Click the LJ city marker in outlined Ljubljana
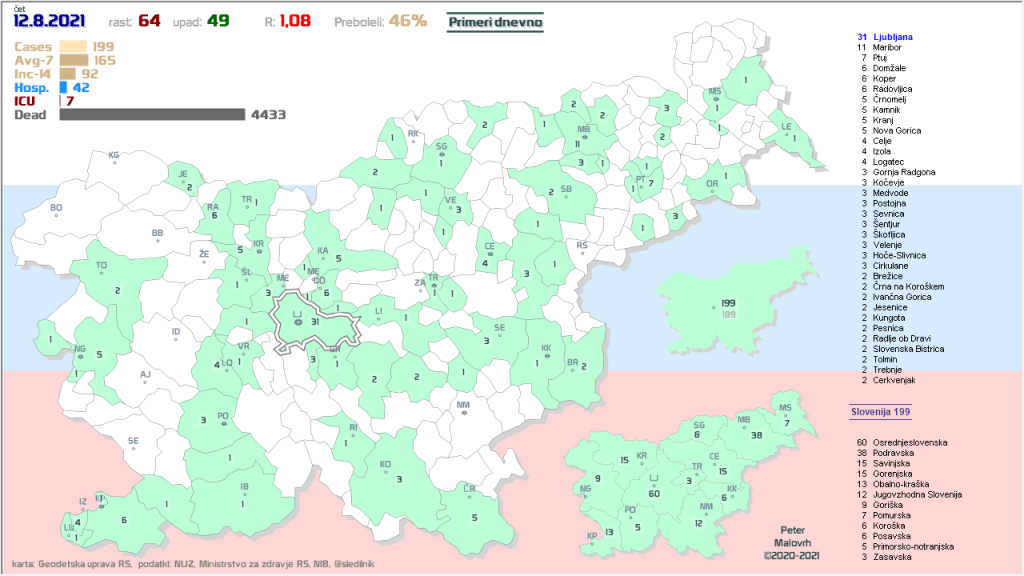This screenshot has width=1024, height=576. (297, 322)
